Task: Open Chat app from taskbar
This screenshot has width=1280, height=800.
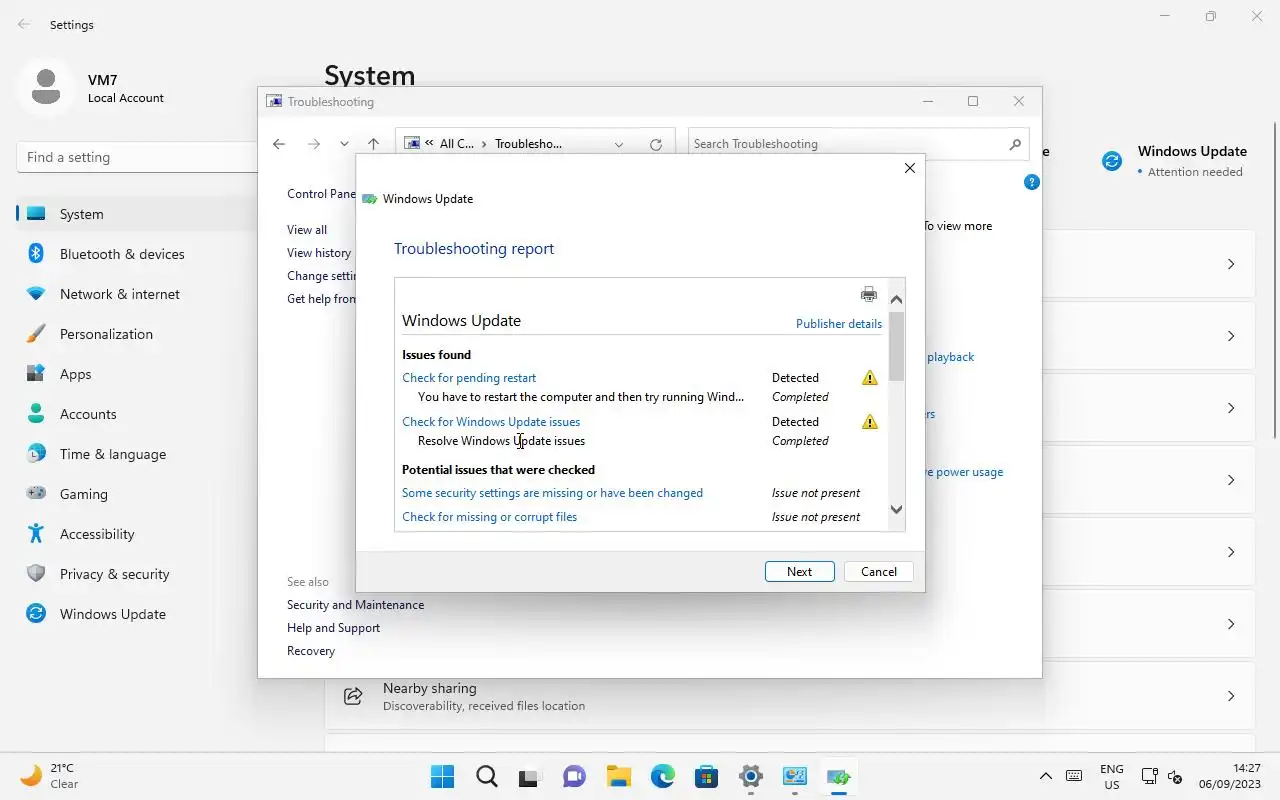Action: point(574,777)
